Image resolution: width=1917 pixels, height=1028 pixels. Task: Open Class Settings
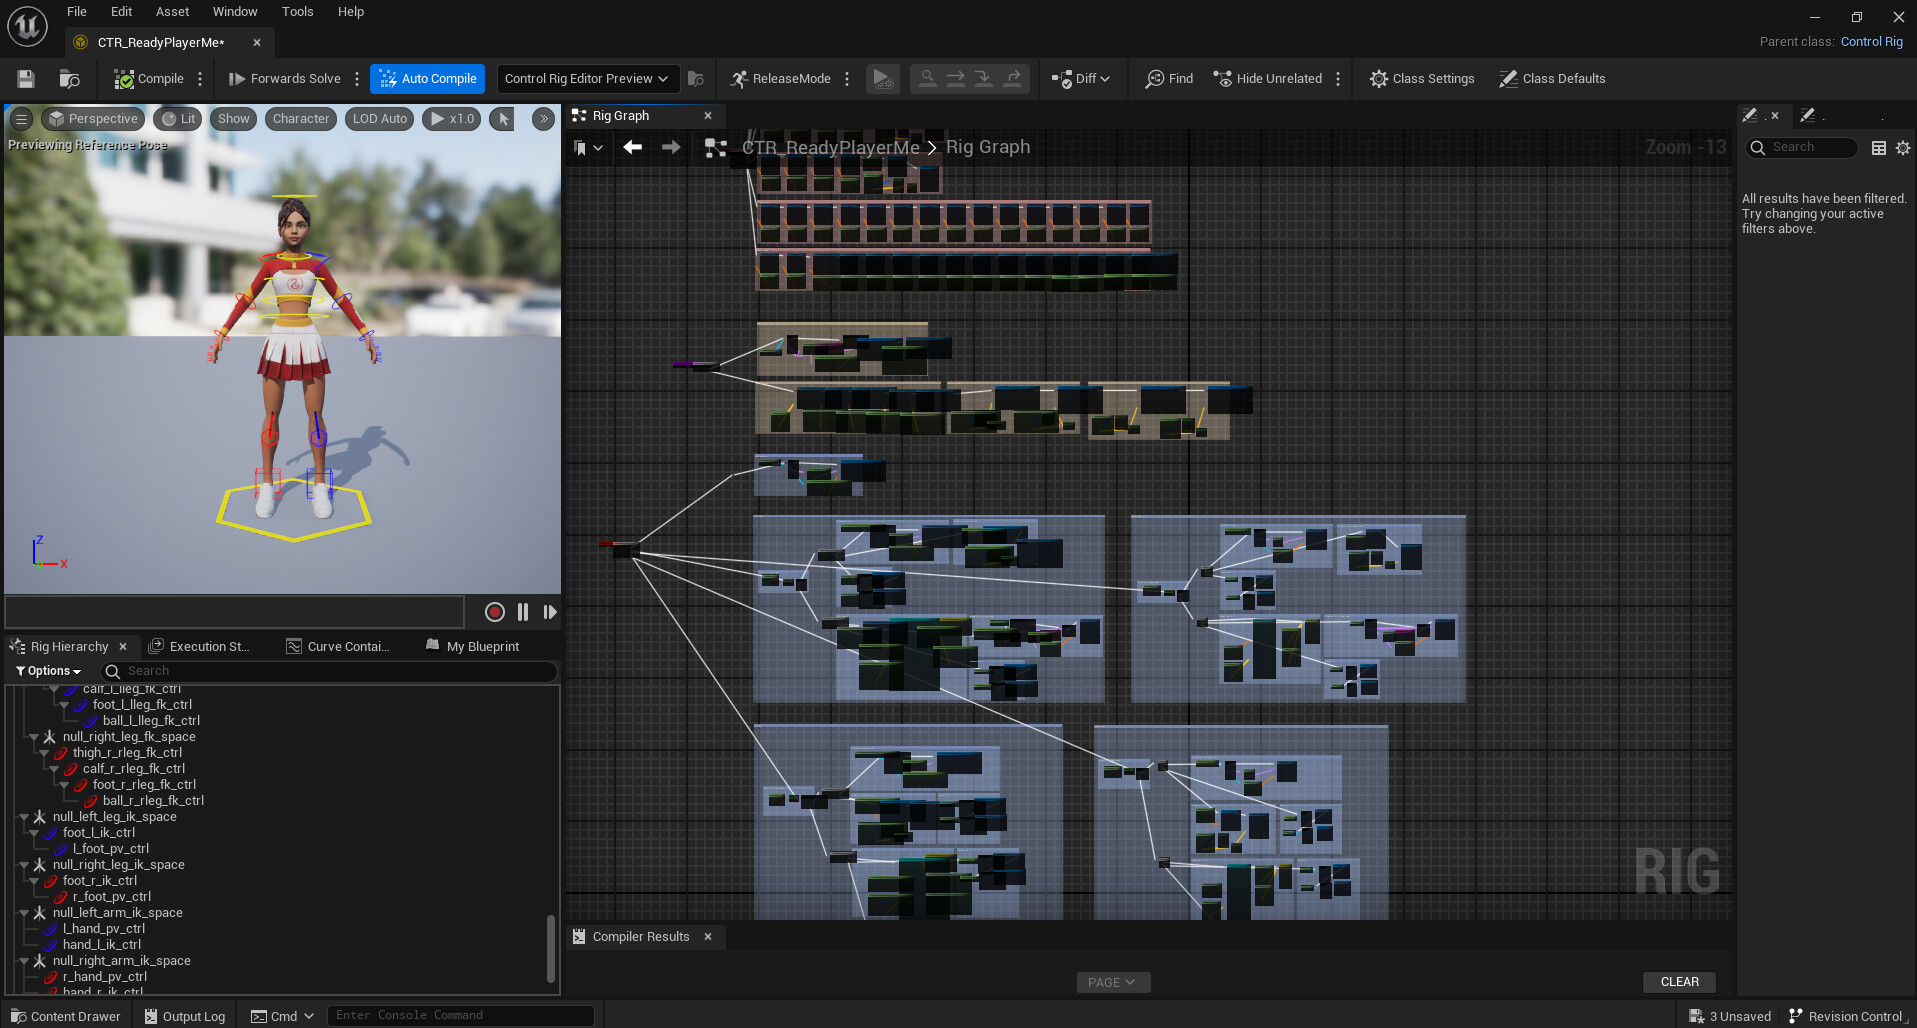(1422, 78)
